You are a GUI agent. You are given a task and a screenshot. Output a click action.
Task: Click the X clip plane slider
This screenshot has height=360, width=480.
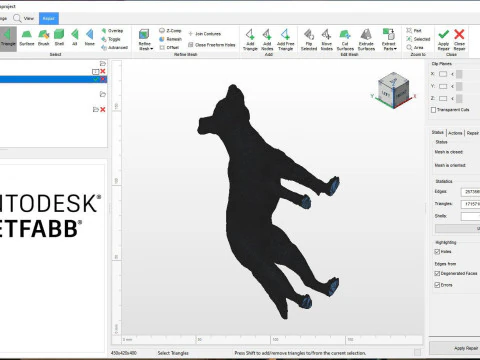(459, 74)
